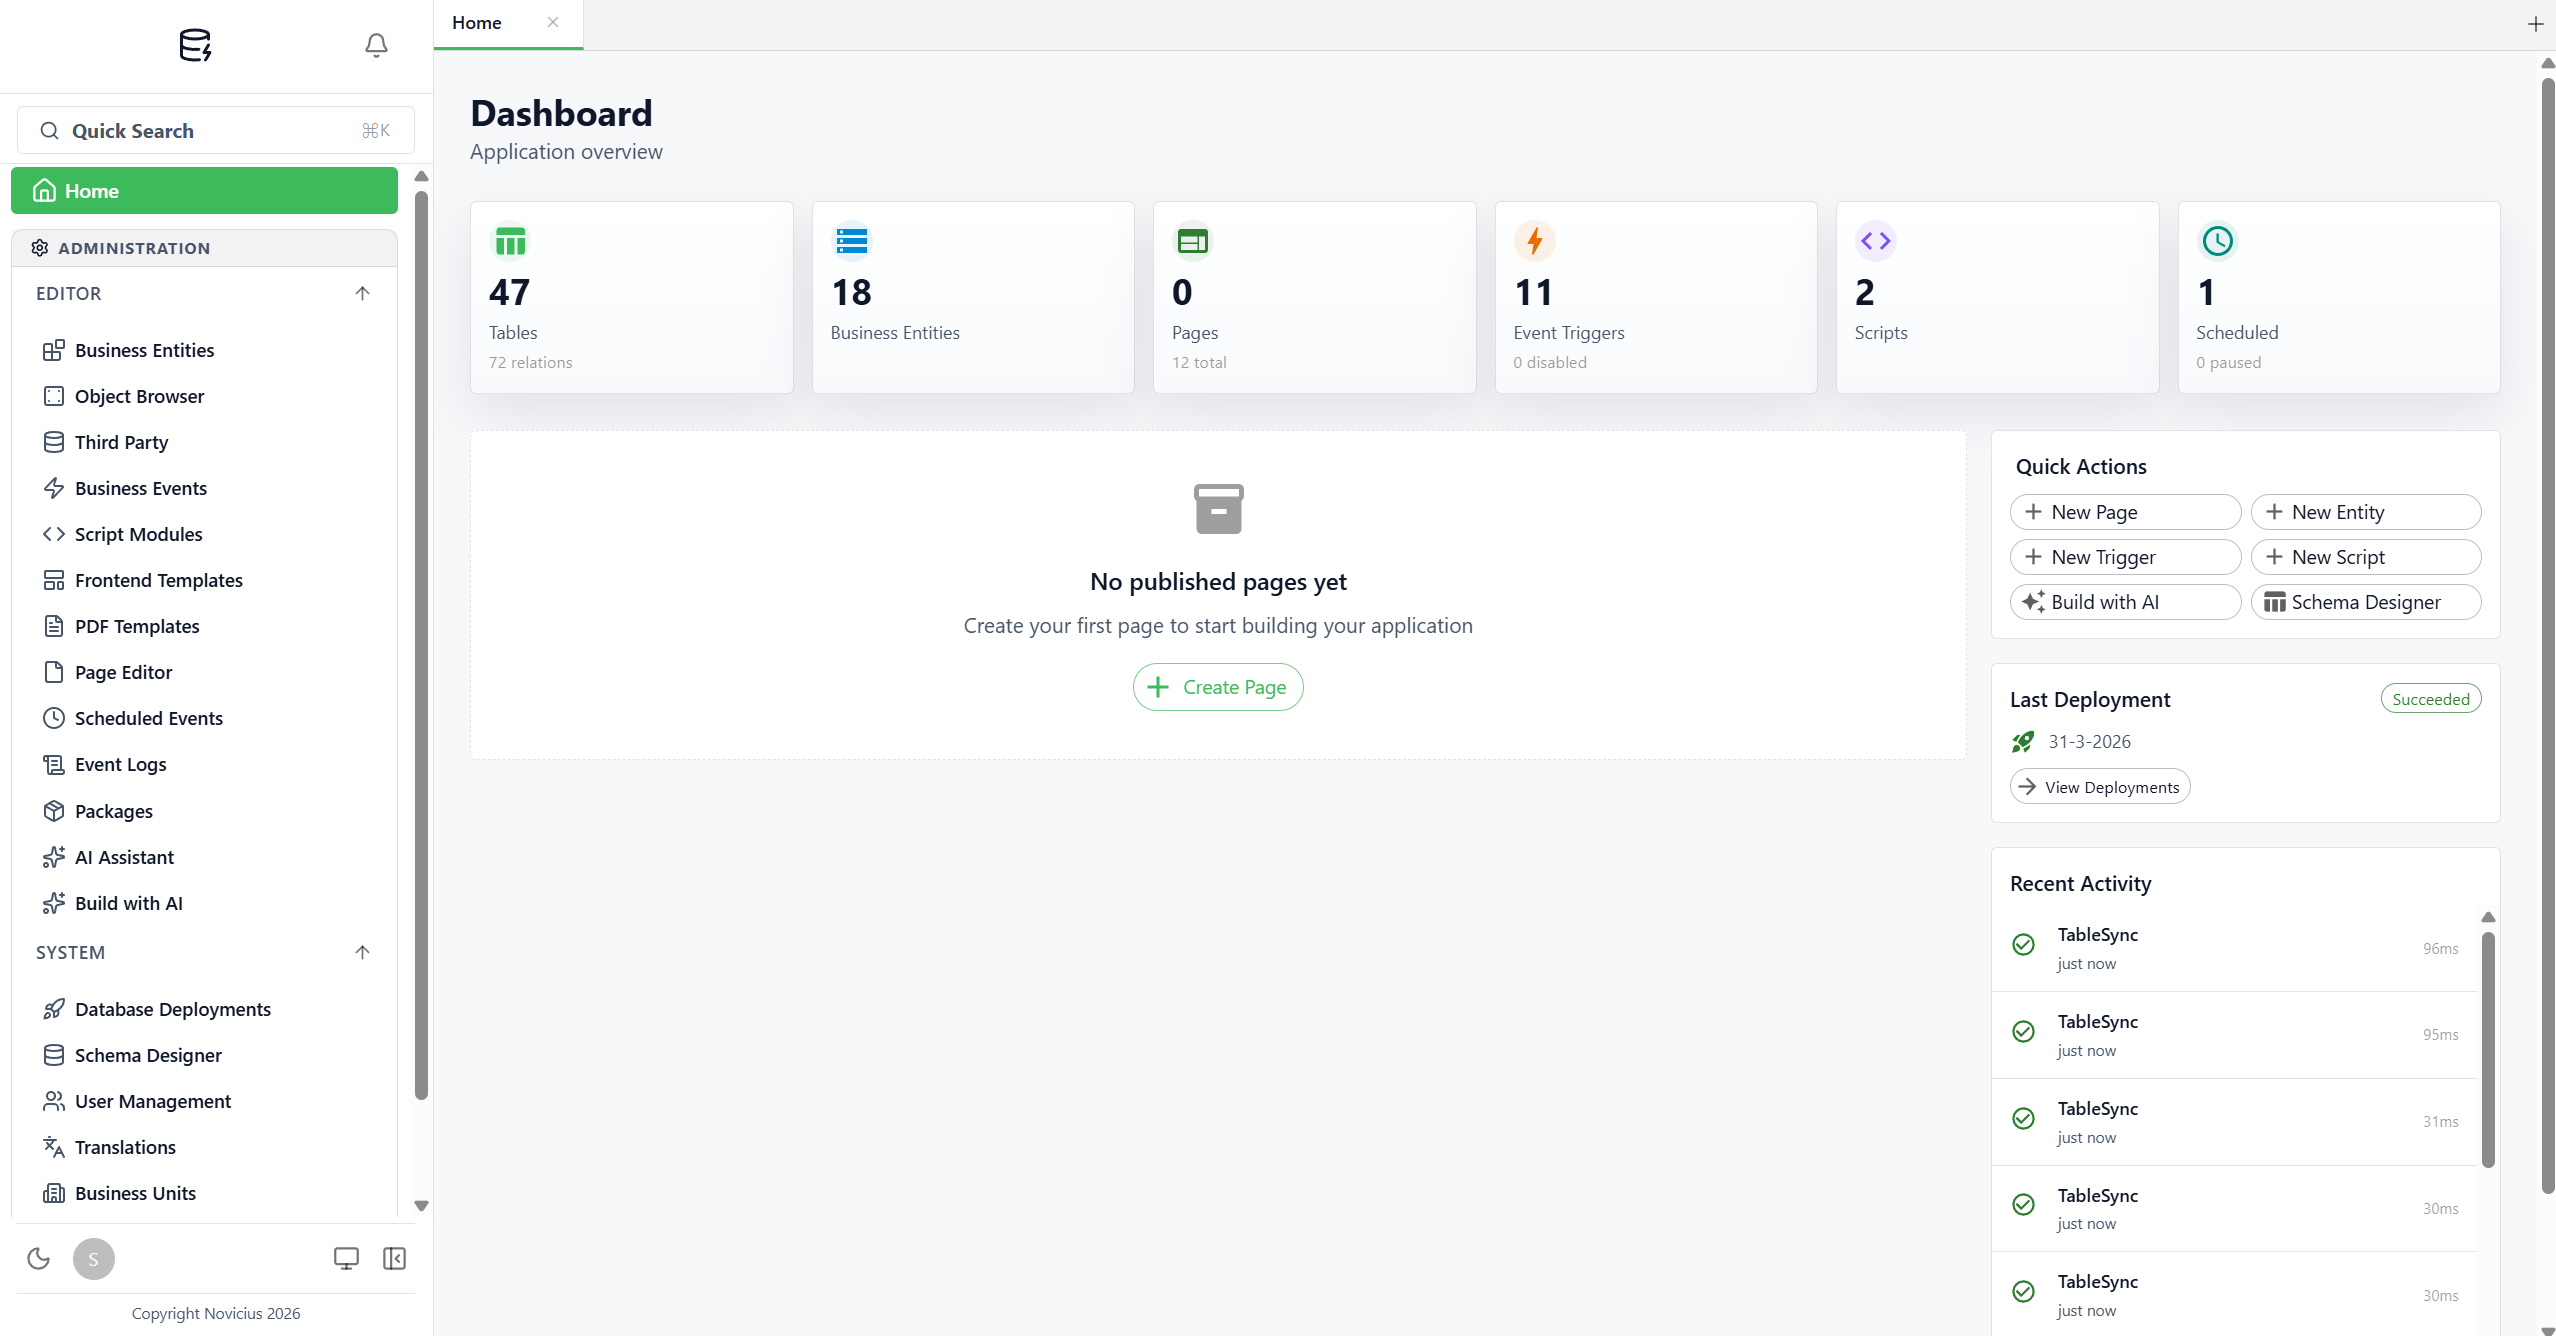Click the desktop monitor icon in footer

coord(346,1258)
